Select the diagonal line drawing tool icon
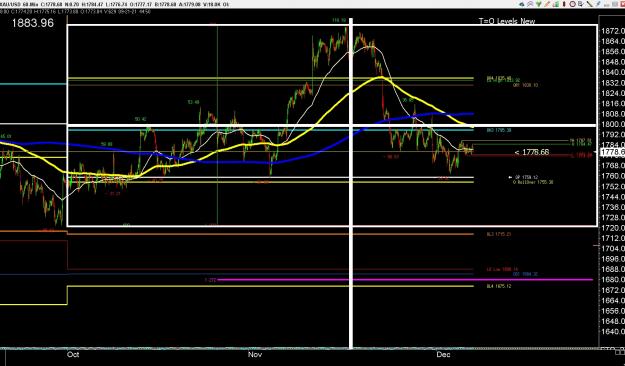Image resolution: width=625 pixels, height=366 pixels. tap(590, 4)
